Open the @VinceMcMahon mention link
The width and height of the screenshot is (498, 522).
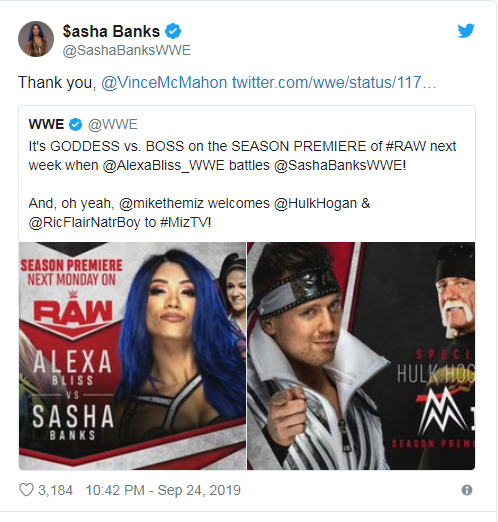pos(164,82)
